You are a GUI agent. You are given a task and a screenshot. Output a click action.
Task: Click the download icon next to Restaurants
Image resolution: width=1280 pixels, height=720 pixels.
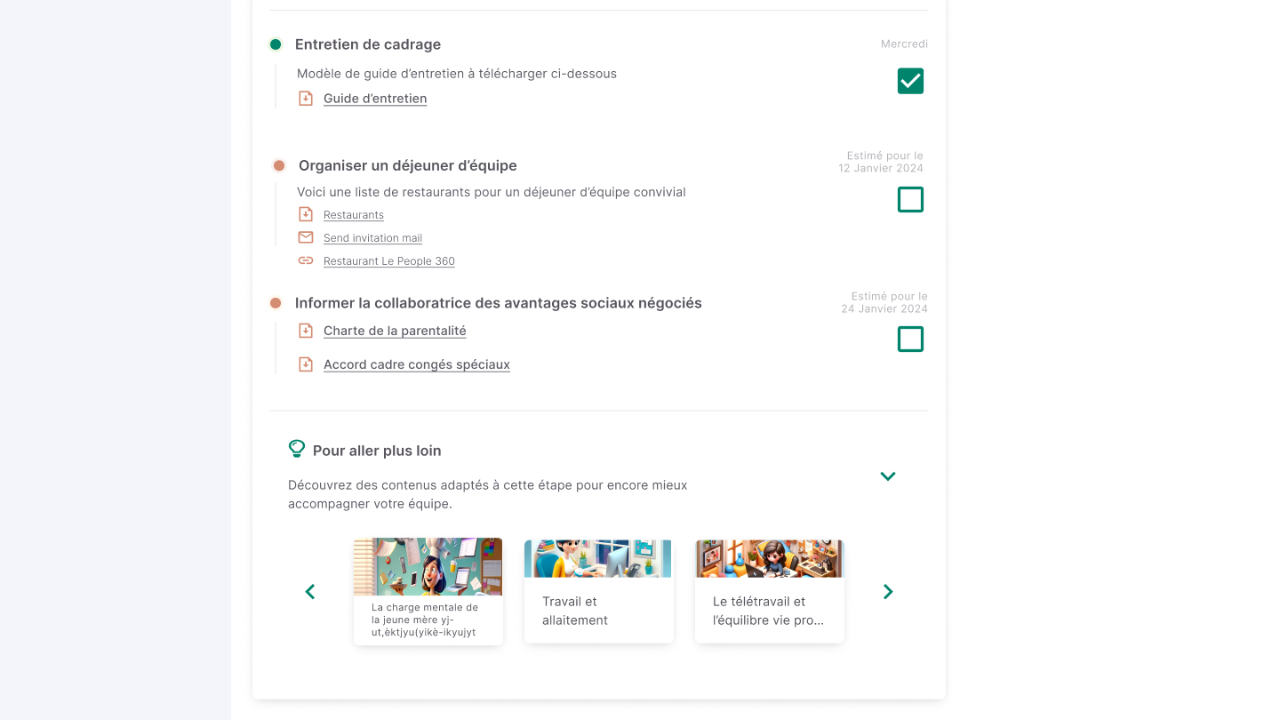coord(306,214)
